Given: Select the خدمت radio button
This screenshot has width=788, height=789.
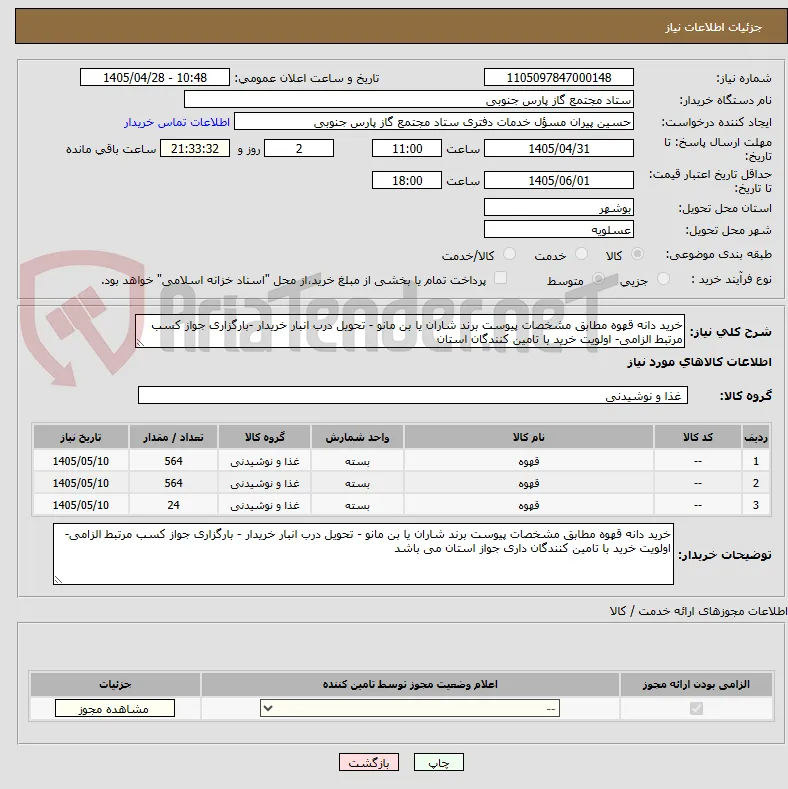Looking at the screenshot, I should coord(581,254).
